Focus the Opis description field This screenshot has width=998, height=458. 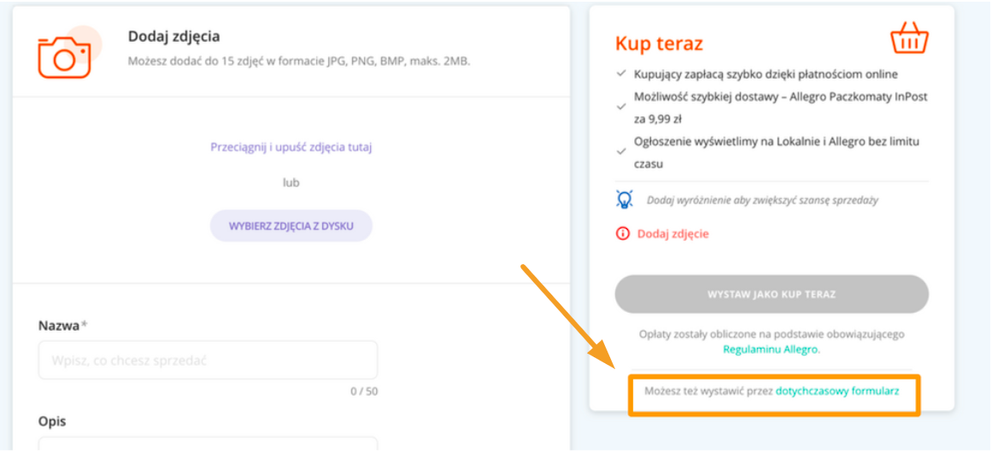(208, 445)
